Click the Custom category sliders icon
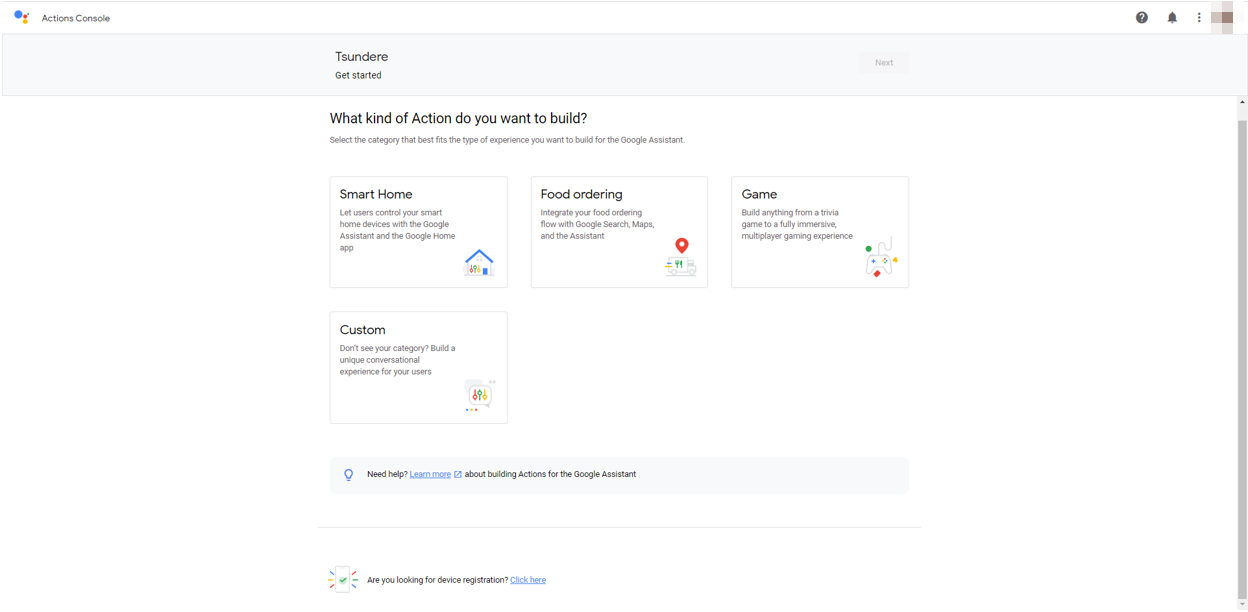 pyautogui.click(x=479, y=395)
